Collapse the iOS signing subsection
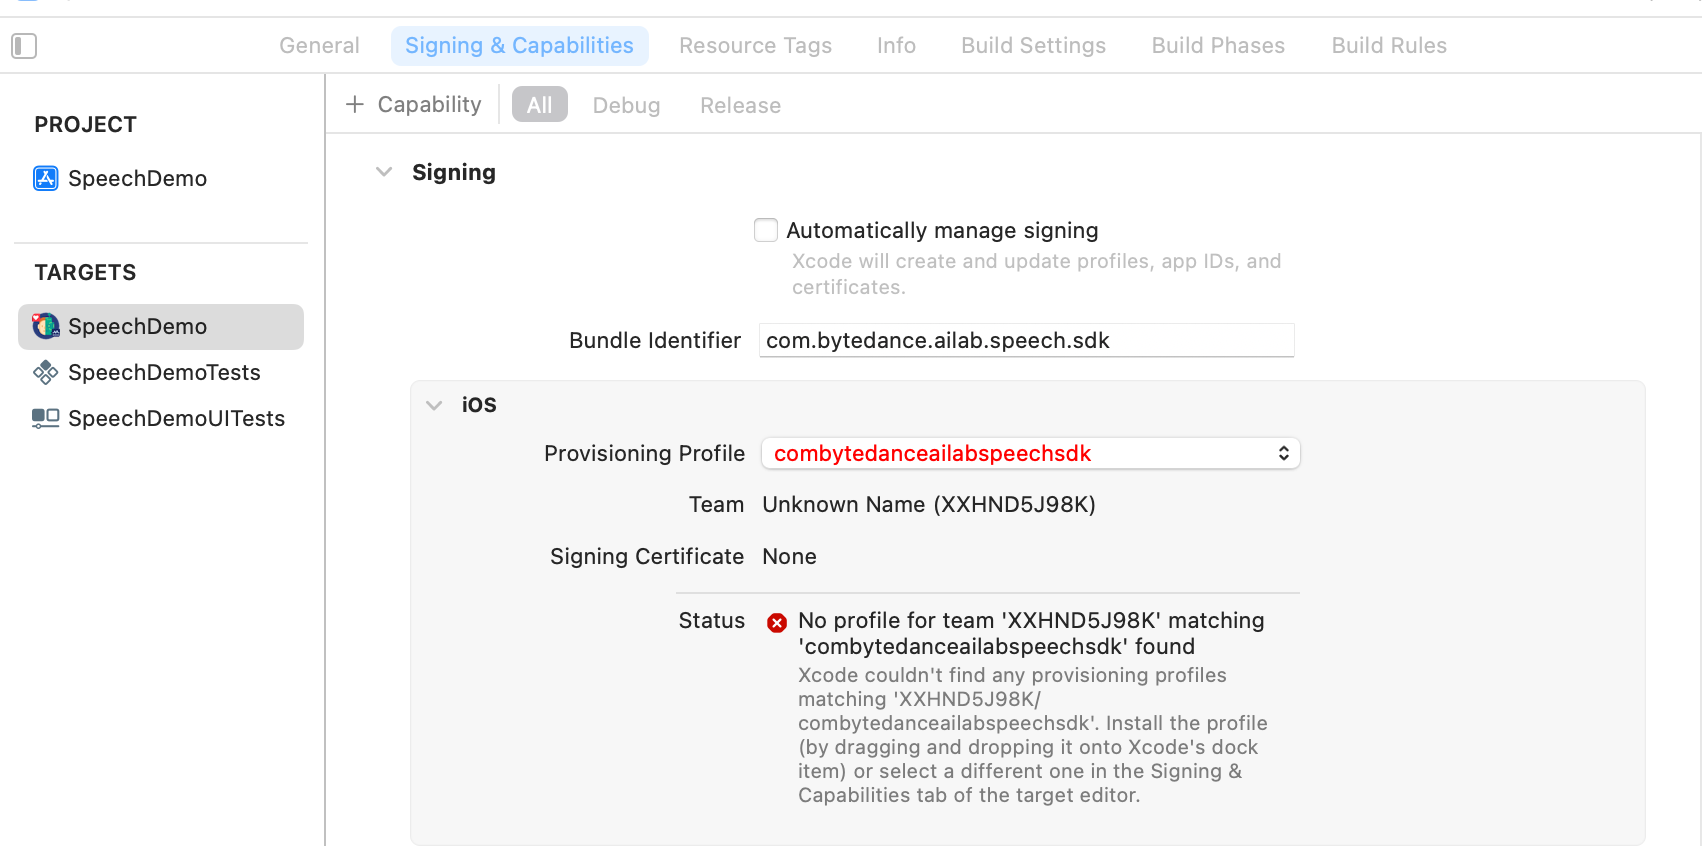The width and height of the screenshot is (1702, 846). pos(434,405)
